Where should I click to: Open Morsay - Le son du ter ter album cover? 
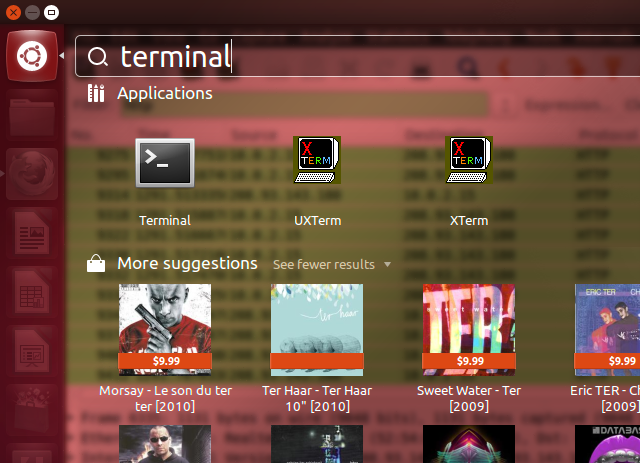165,329
